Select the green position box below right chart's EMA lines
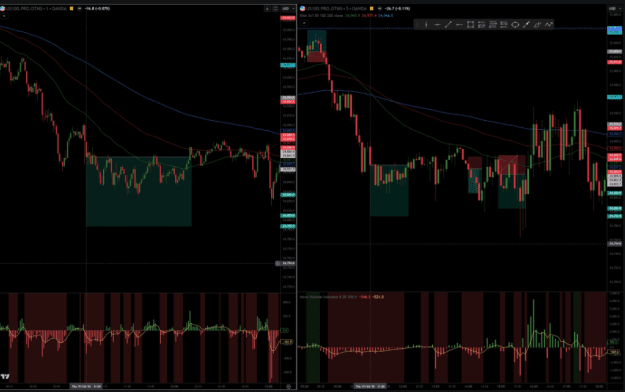 pos(389,191)
